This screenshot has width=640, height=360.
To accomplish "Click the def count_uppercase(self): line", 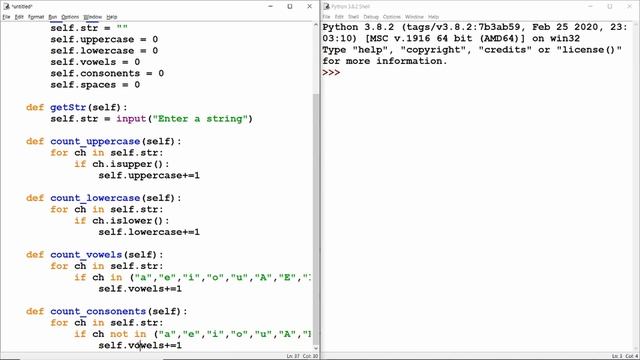I will [104, 142].
